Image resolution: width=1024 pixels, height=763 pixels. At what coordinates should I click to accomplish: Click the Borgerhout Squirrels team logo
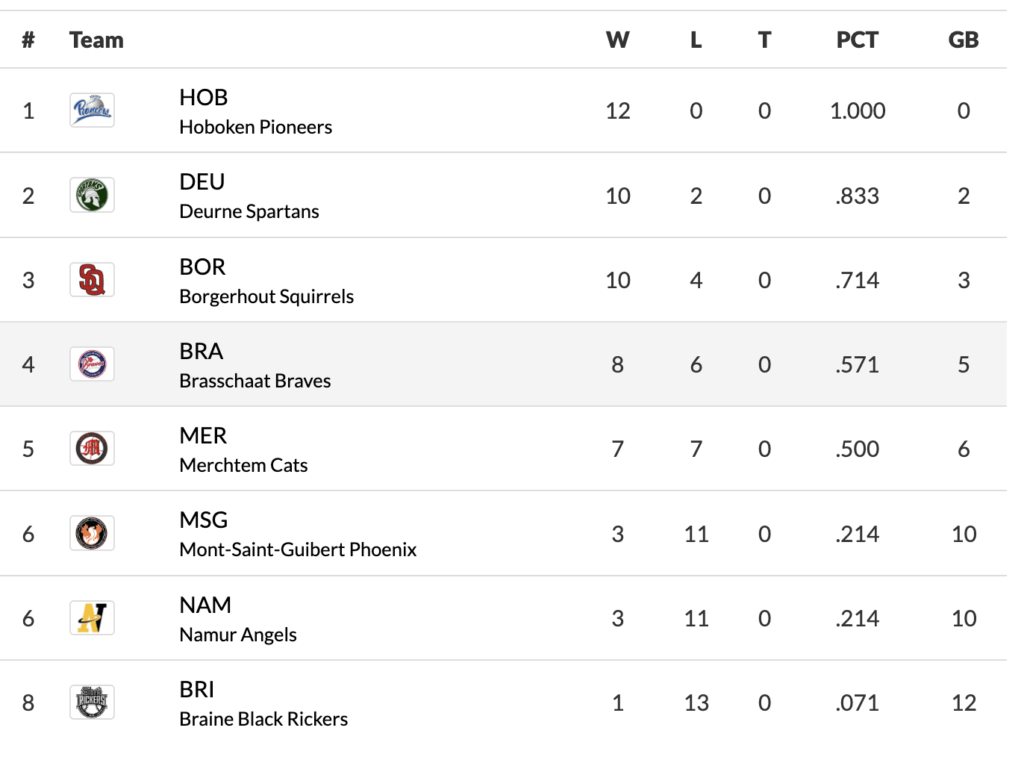92,280
